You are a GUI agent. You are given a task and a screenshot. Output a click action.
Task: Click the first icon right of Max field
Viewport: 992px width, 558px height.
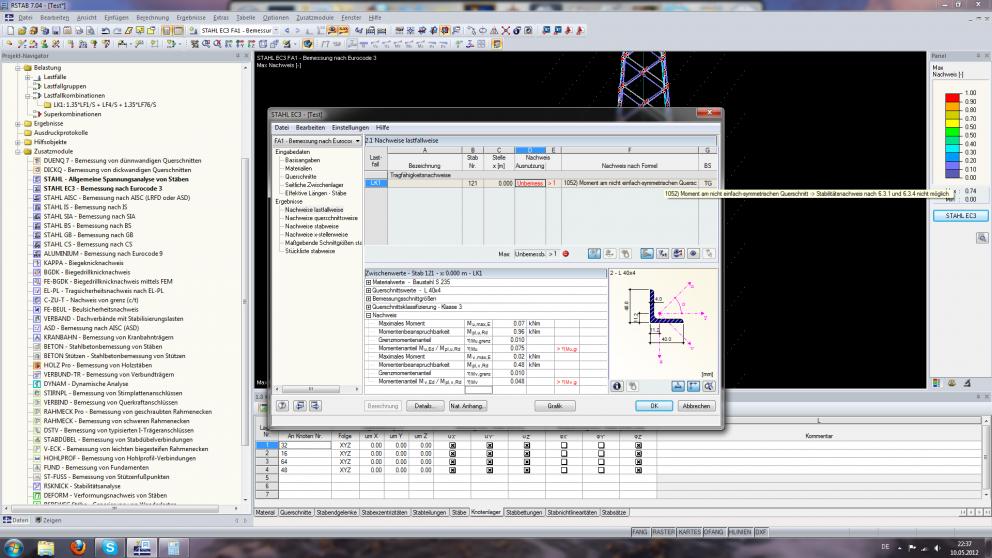(x=594, y=254)
